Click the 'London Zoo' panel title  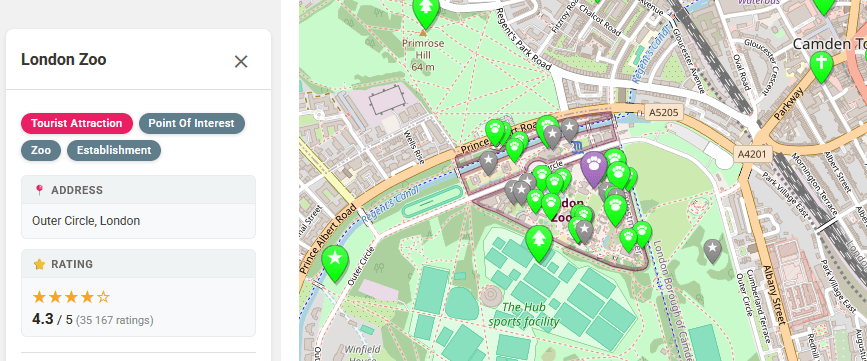pos(64,60)
